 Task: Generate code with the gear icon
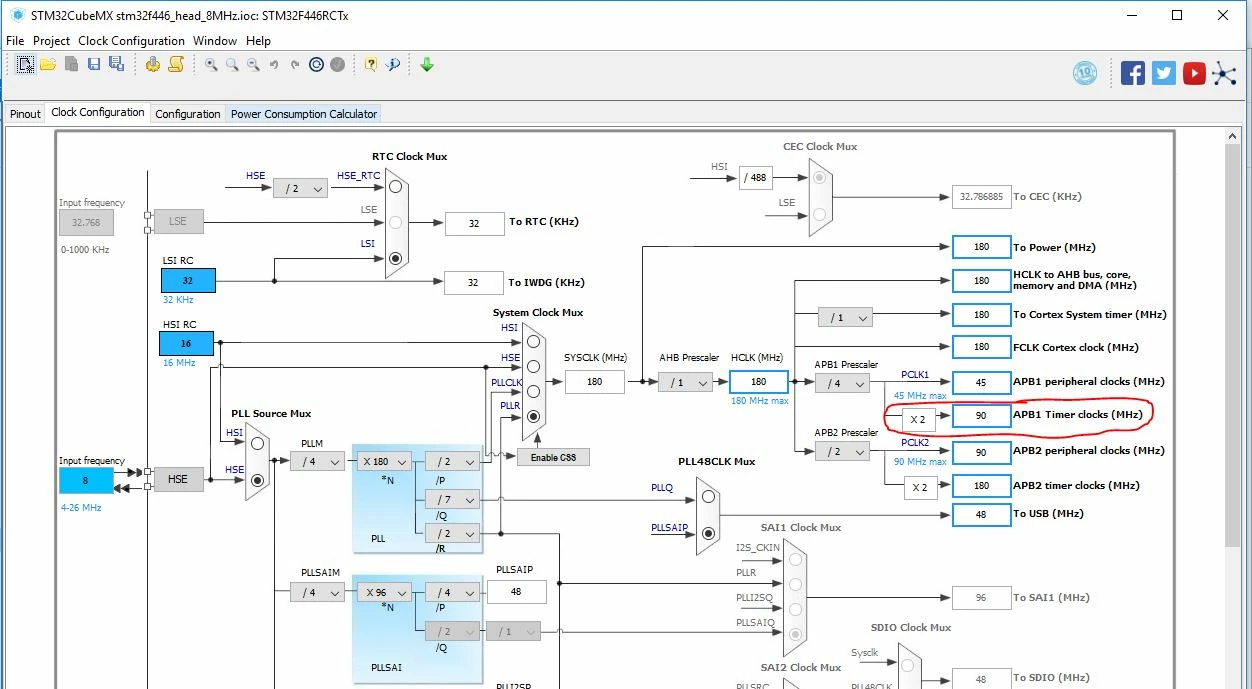[x=153, y=65]
